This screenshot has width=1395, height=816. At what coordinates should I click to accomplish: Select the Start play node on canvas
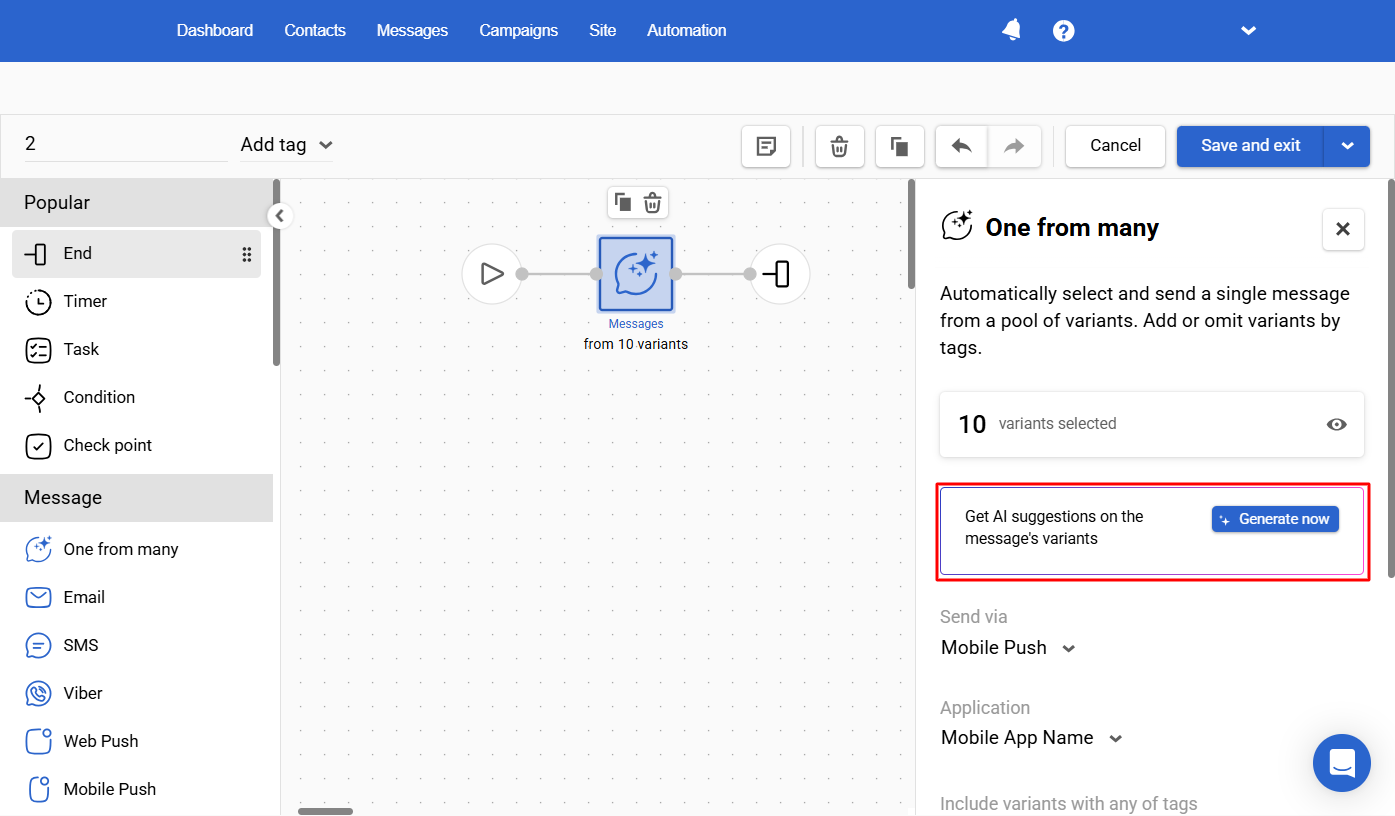tap(492, 274)
